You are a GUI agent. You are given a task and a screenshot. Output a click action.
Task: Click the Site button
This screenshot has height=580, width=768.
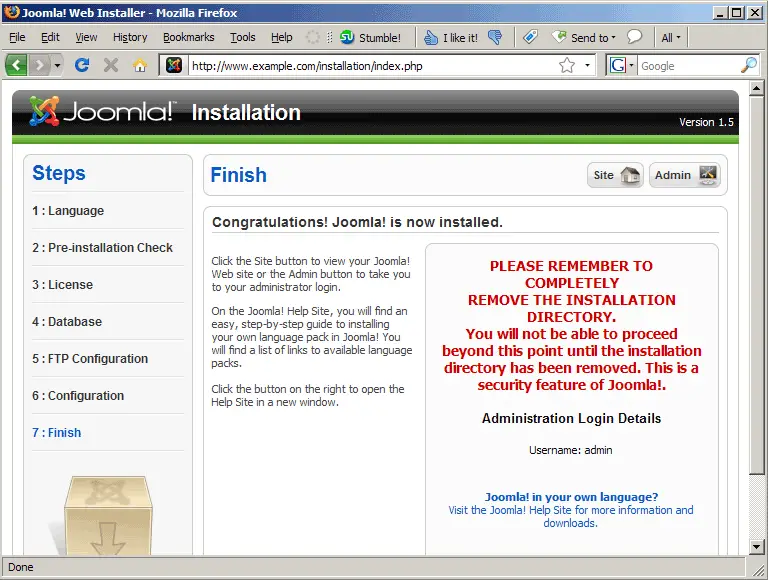point(615,175)
